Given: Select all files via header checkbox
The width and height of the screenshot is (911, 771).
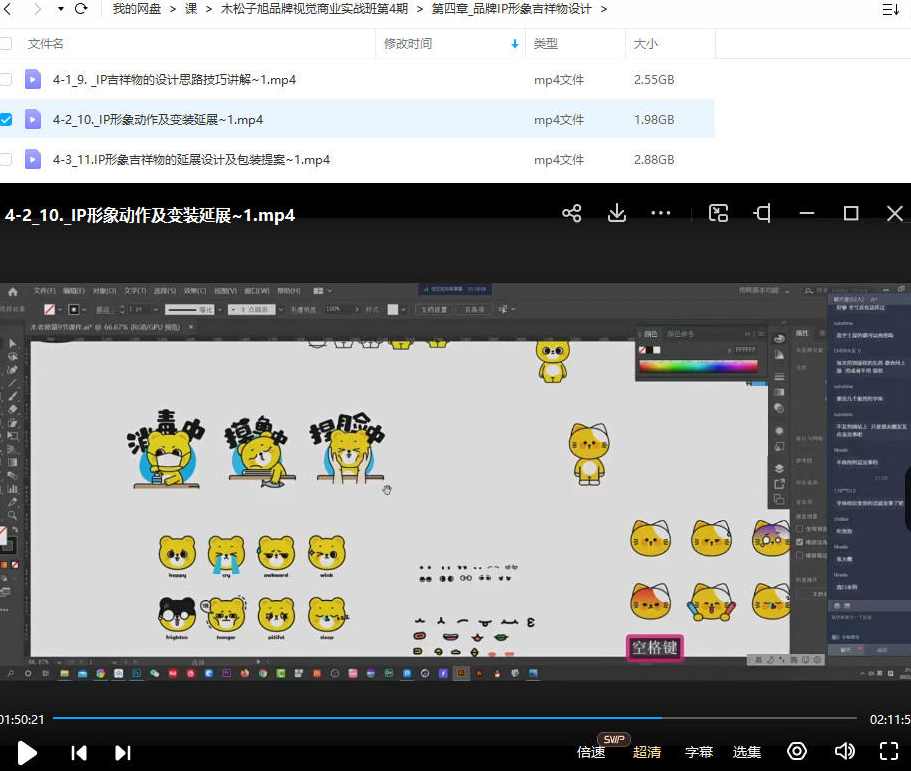Looking at the screenshot, I should (6, 44).
